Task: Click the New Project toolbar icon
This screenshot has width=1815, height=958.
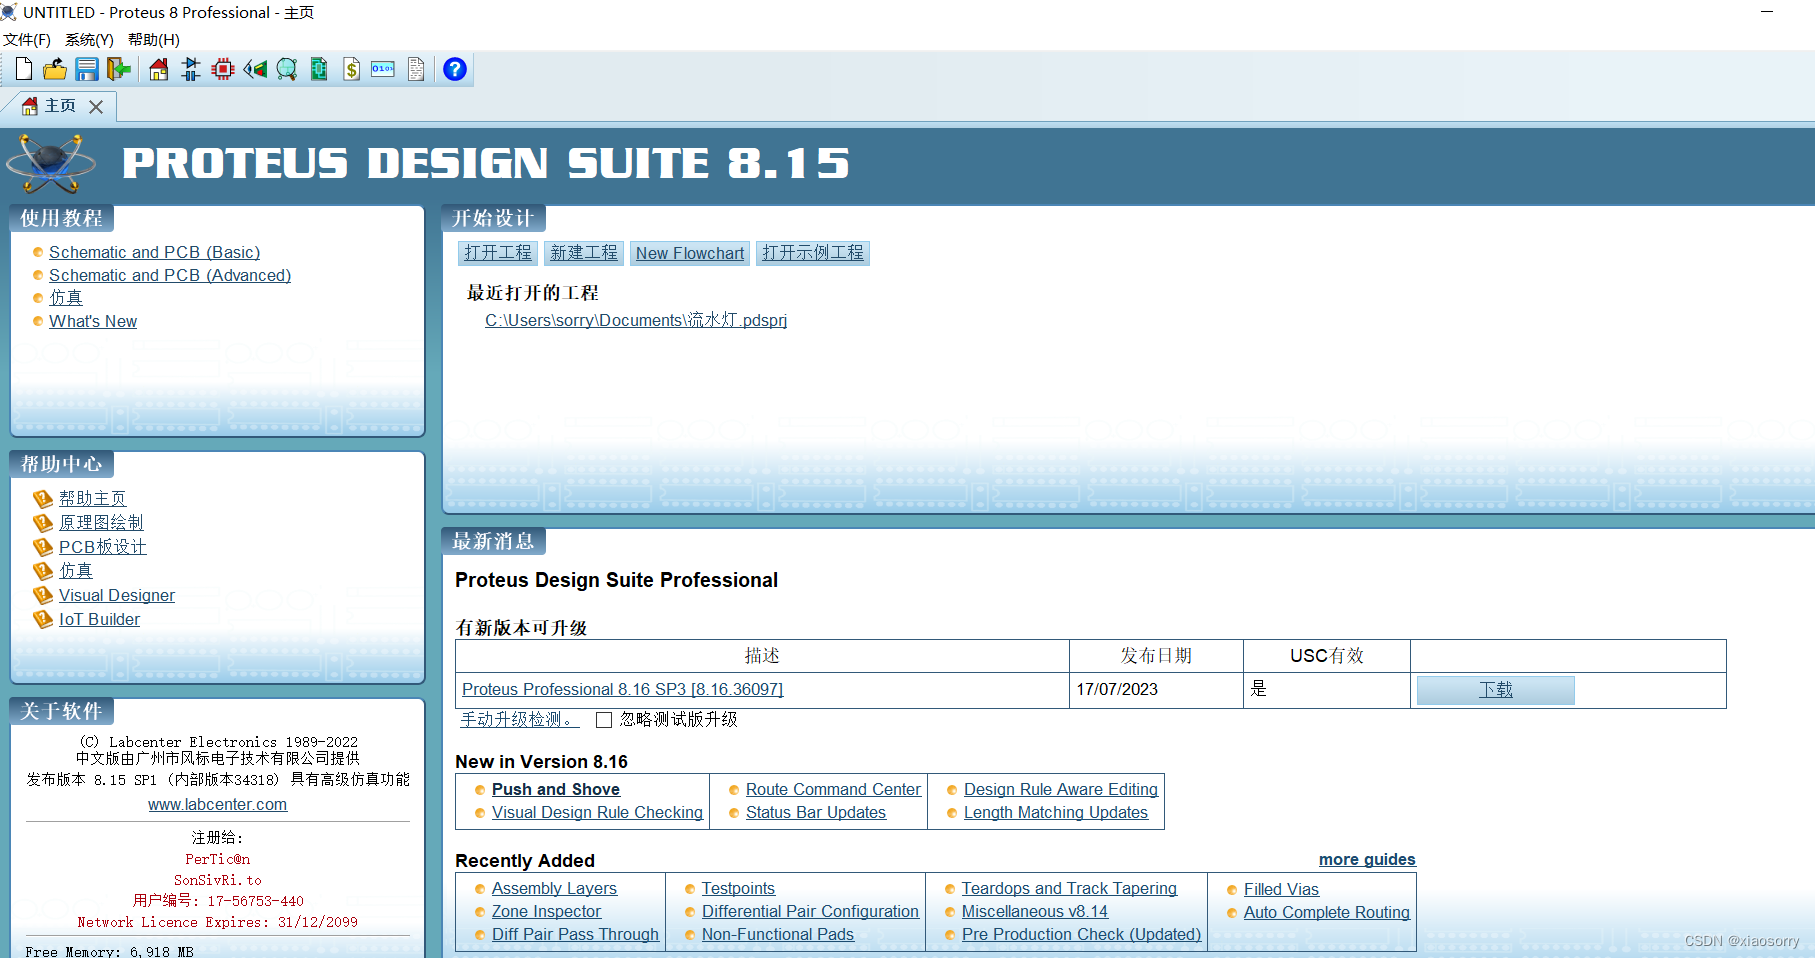Action: [24, 69]
